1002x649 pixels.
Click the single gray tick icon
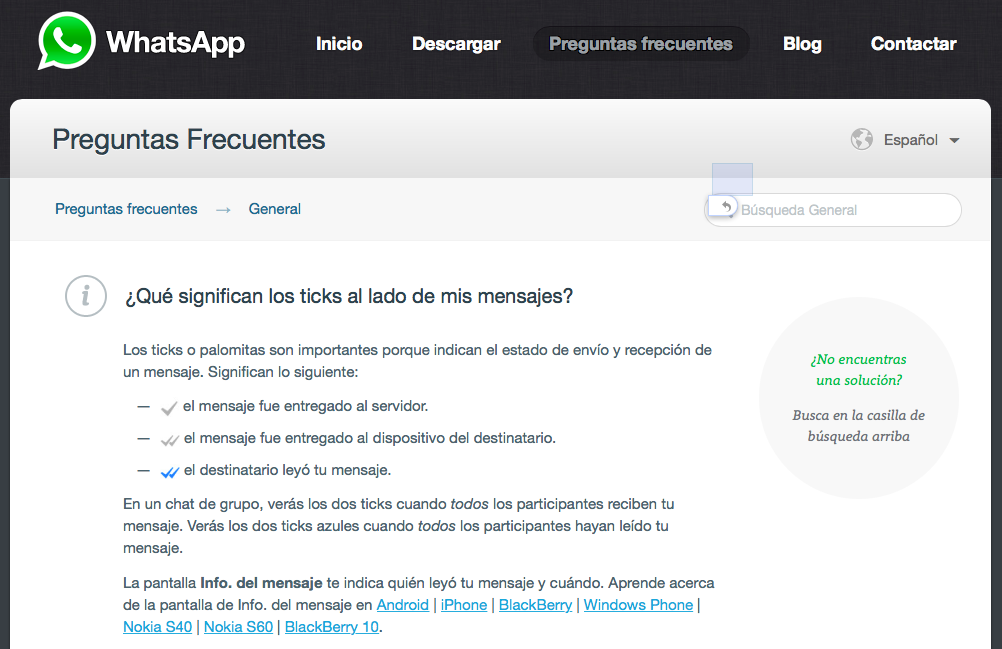pos(169,407)
